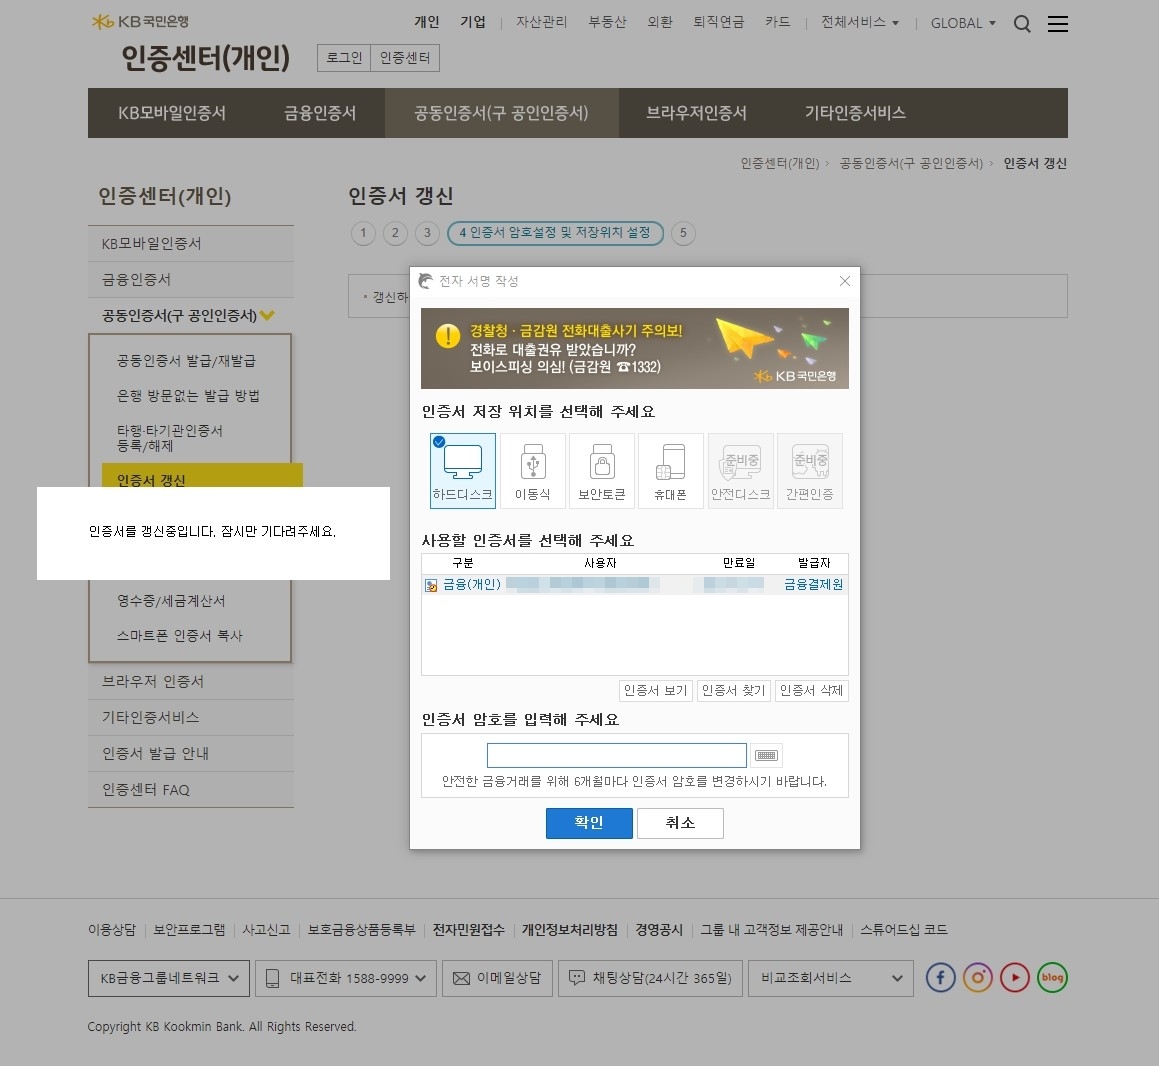Click the voice phishing warning banner
The image size is (1159, 1066).
point(635,348)
